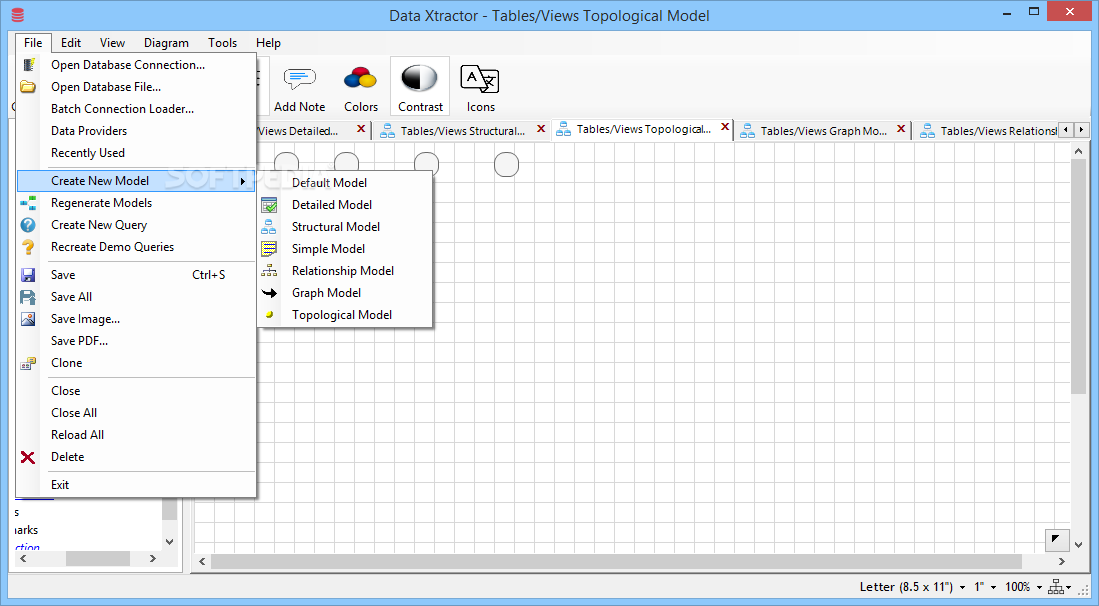This screenshot has height=606, width=1099.
Task: Click the Save Image picture icon
Action: 28,319
